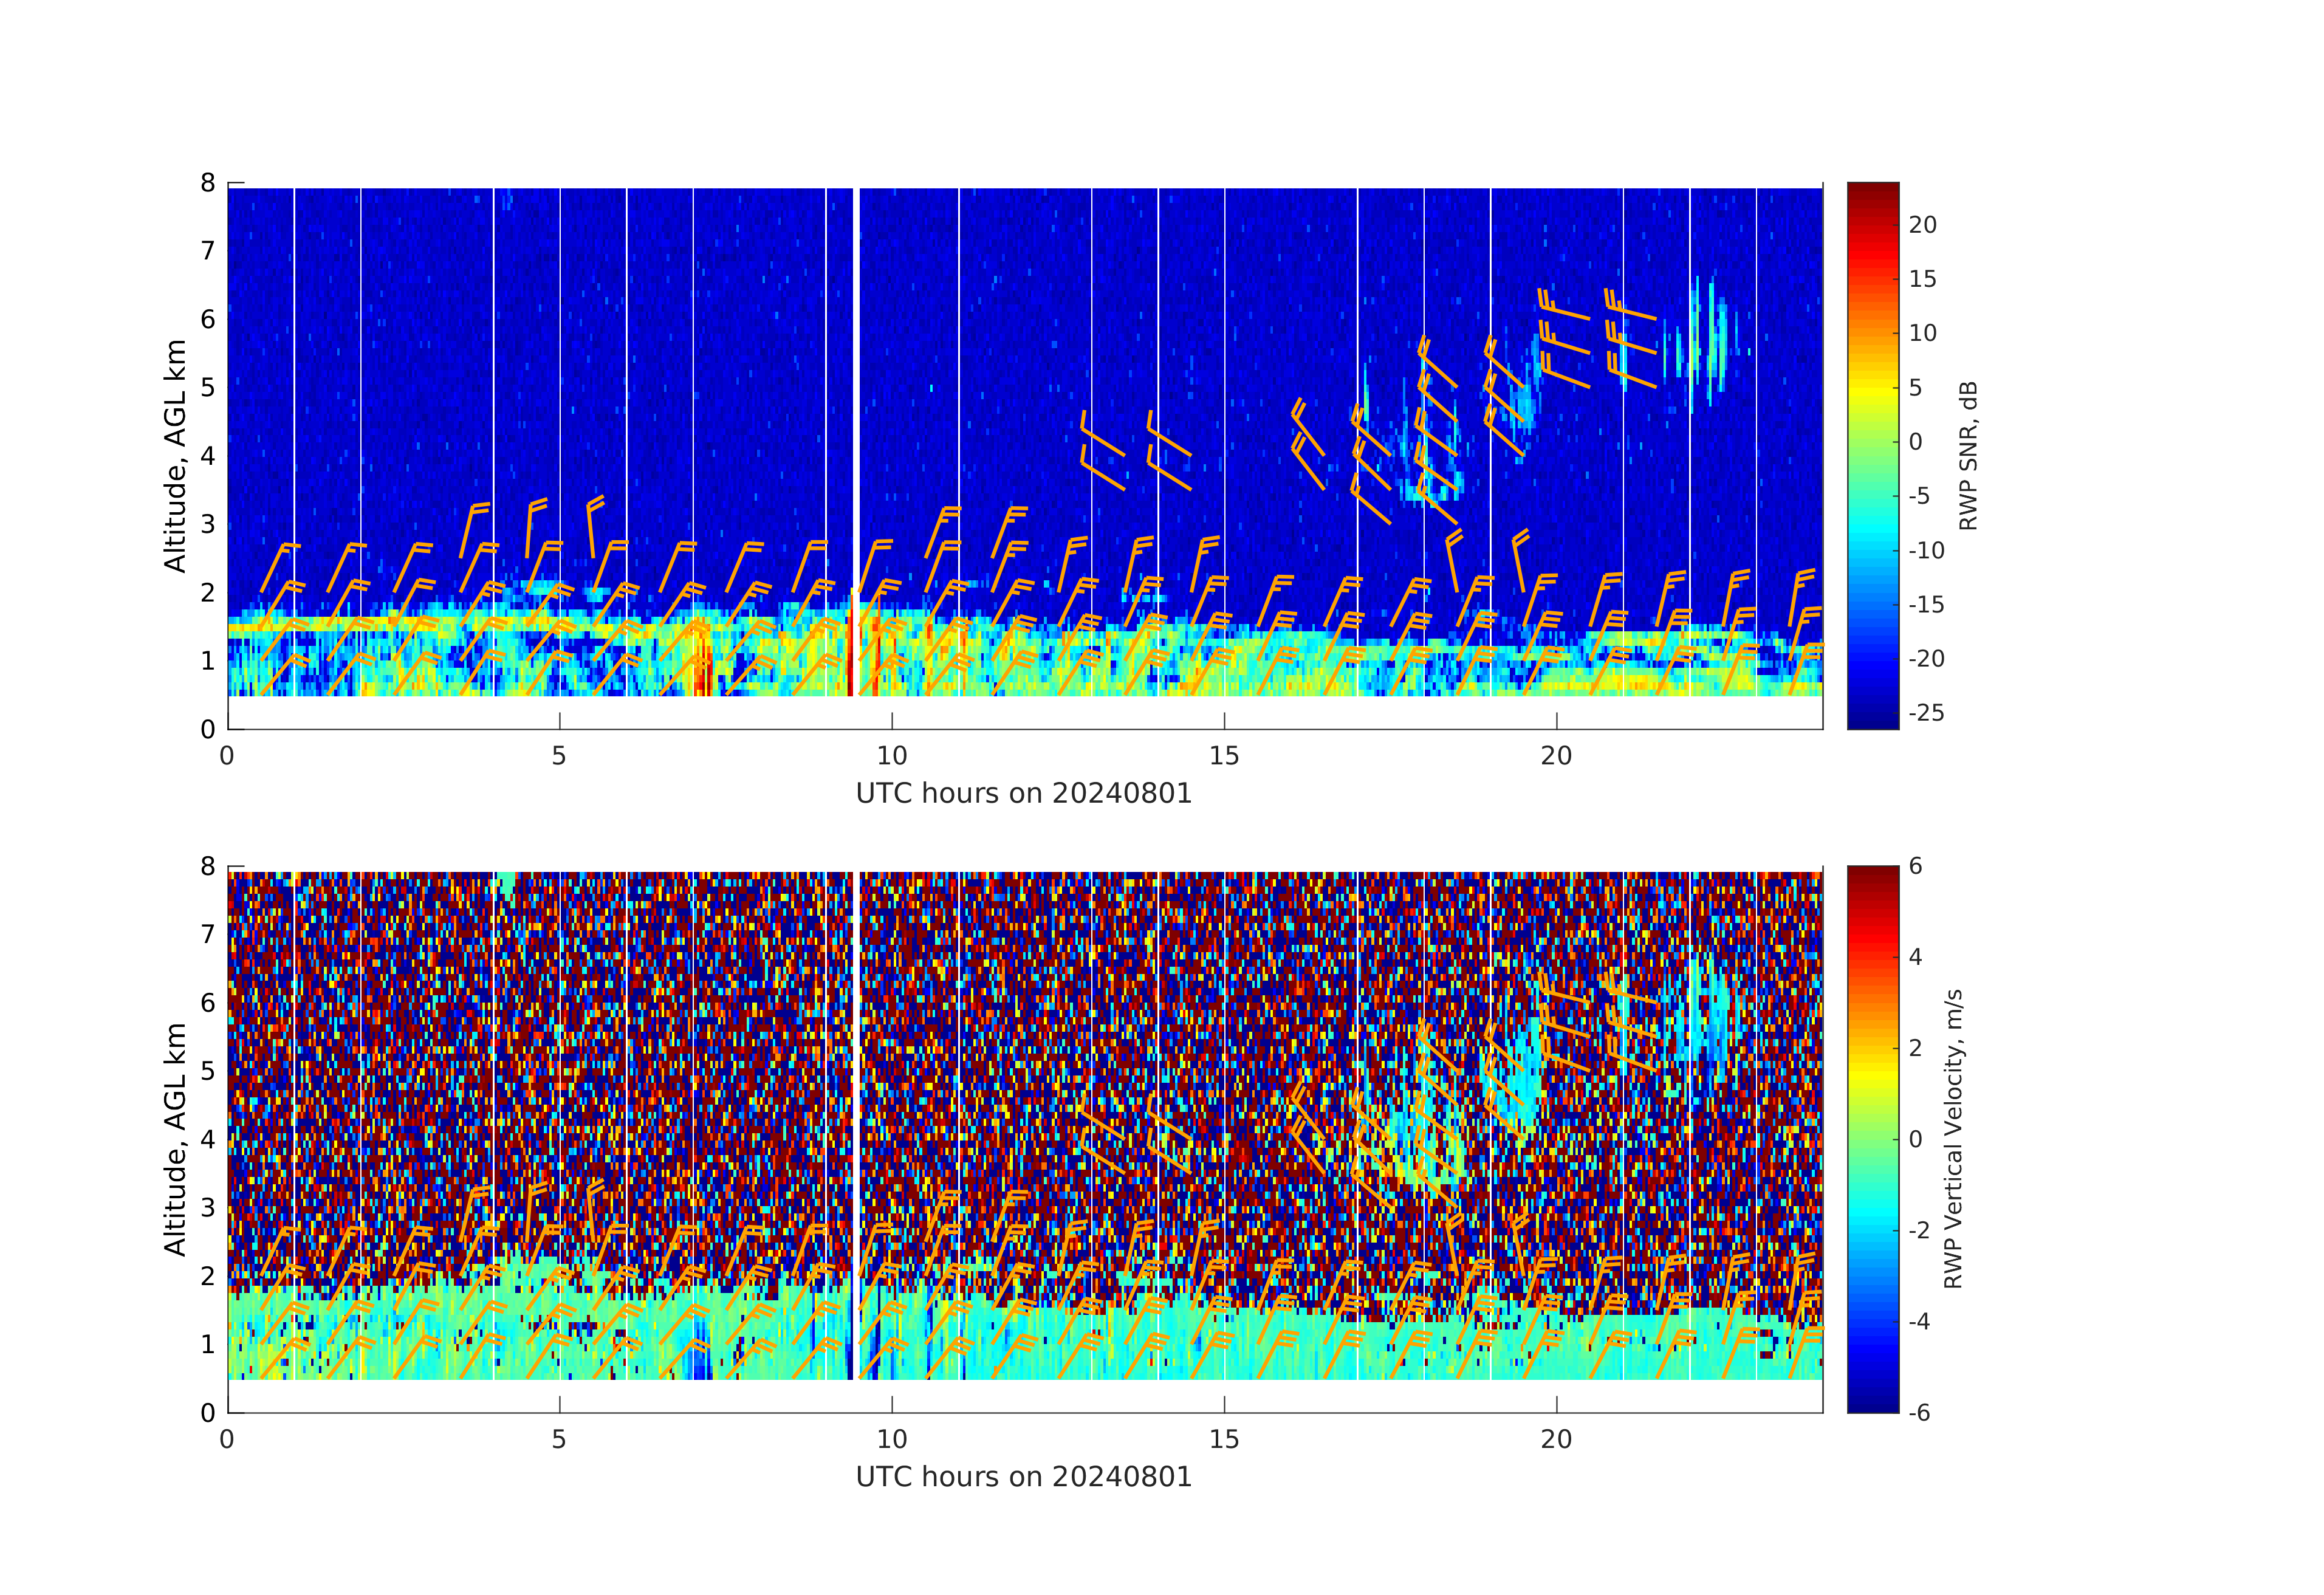Click the white data gap in SNR plot
Screen dimensions: 2324x1595
856,400
